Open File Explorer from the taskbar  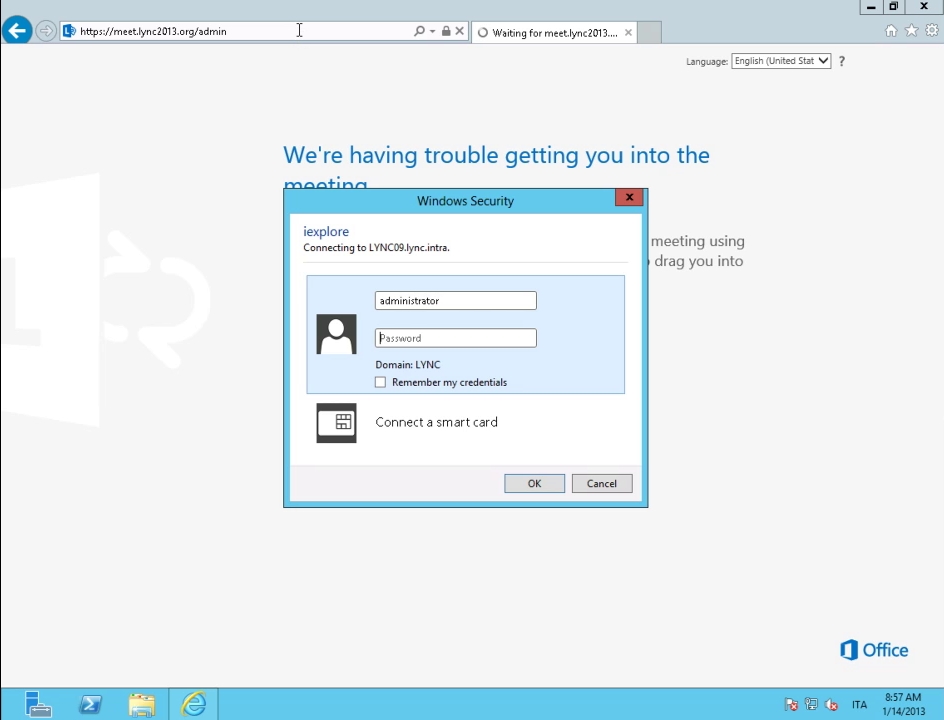(142, 704)
